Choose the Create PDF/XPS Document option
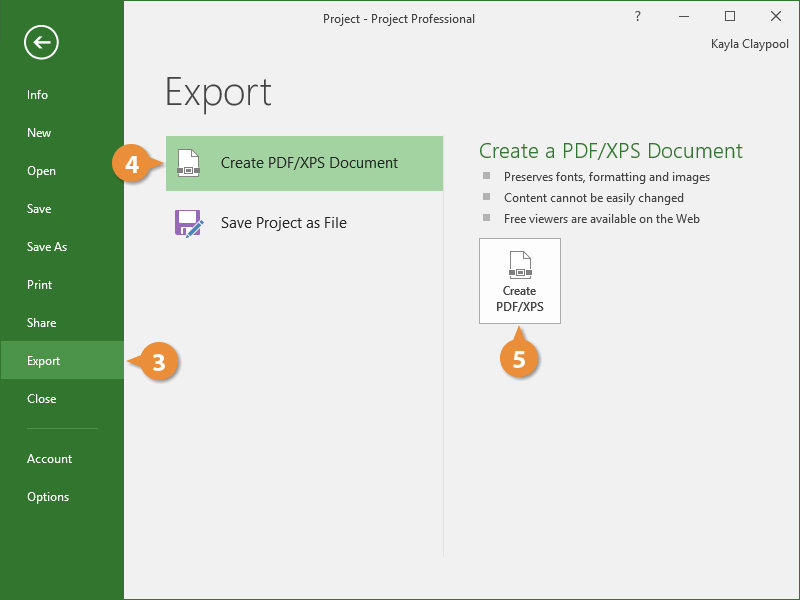The width and height of the screenshot is (800, 600). (308, 163)
